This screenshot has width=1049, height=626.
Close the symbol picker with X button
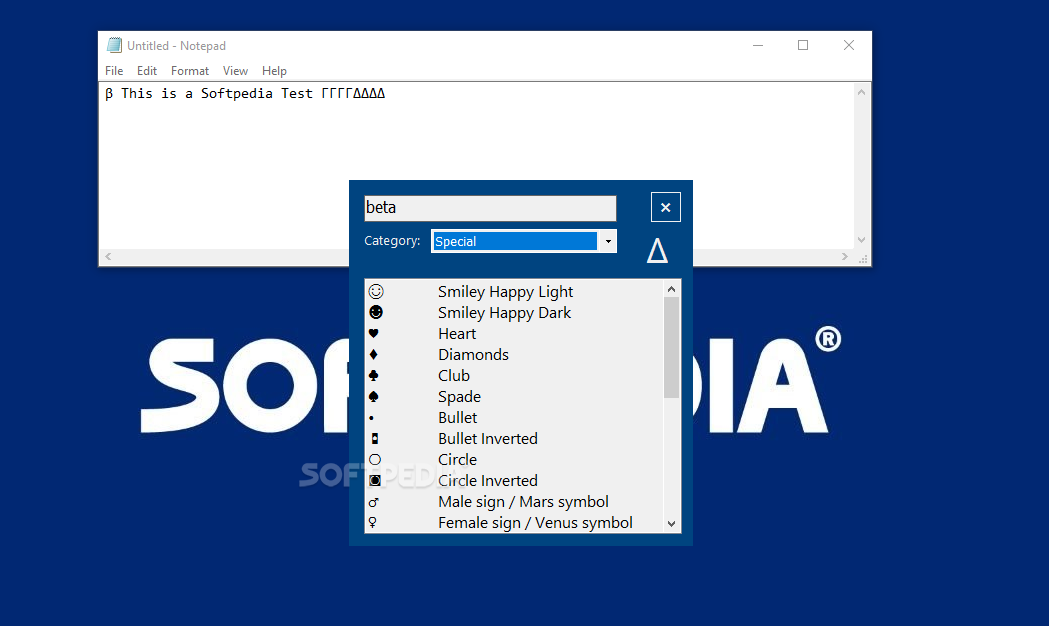click(666, 207)
